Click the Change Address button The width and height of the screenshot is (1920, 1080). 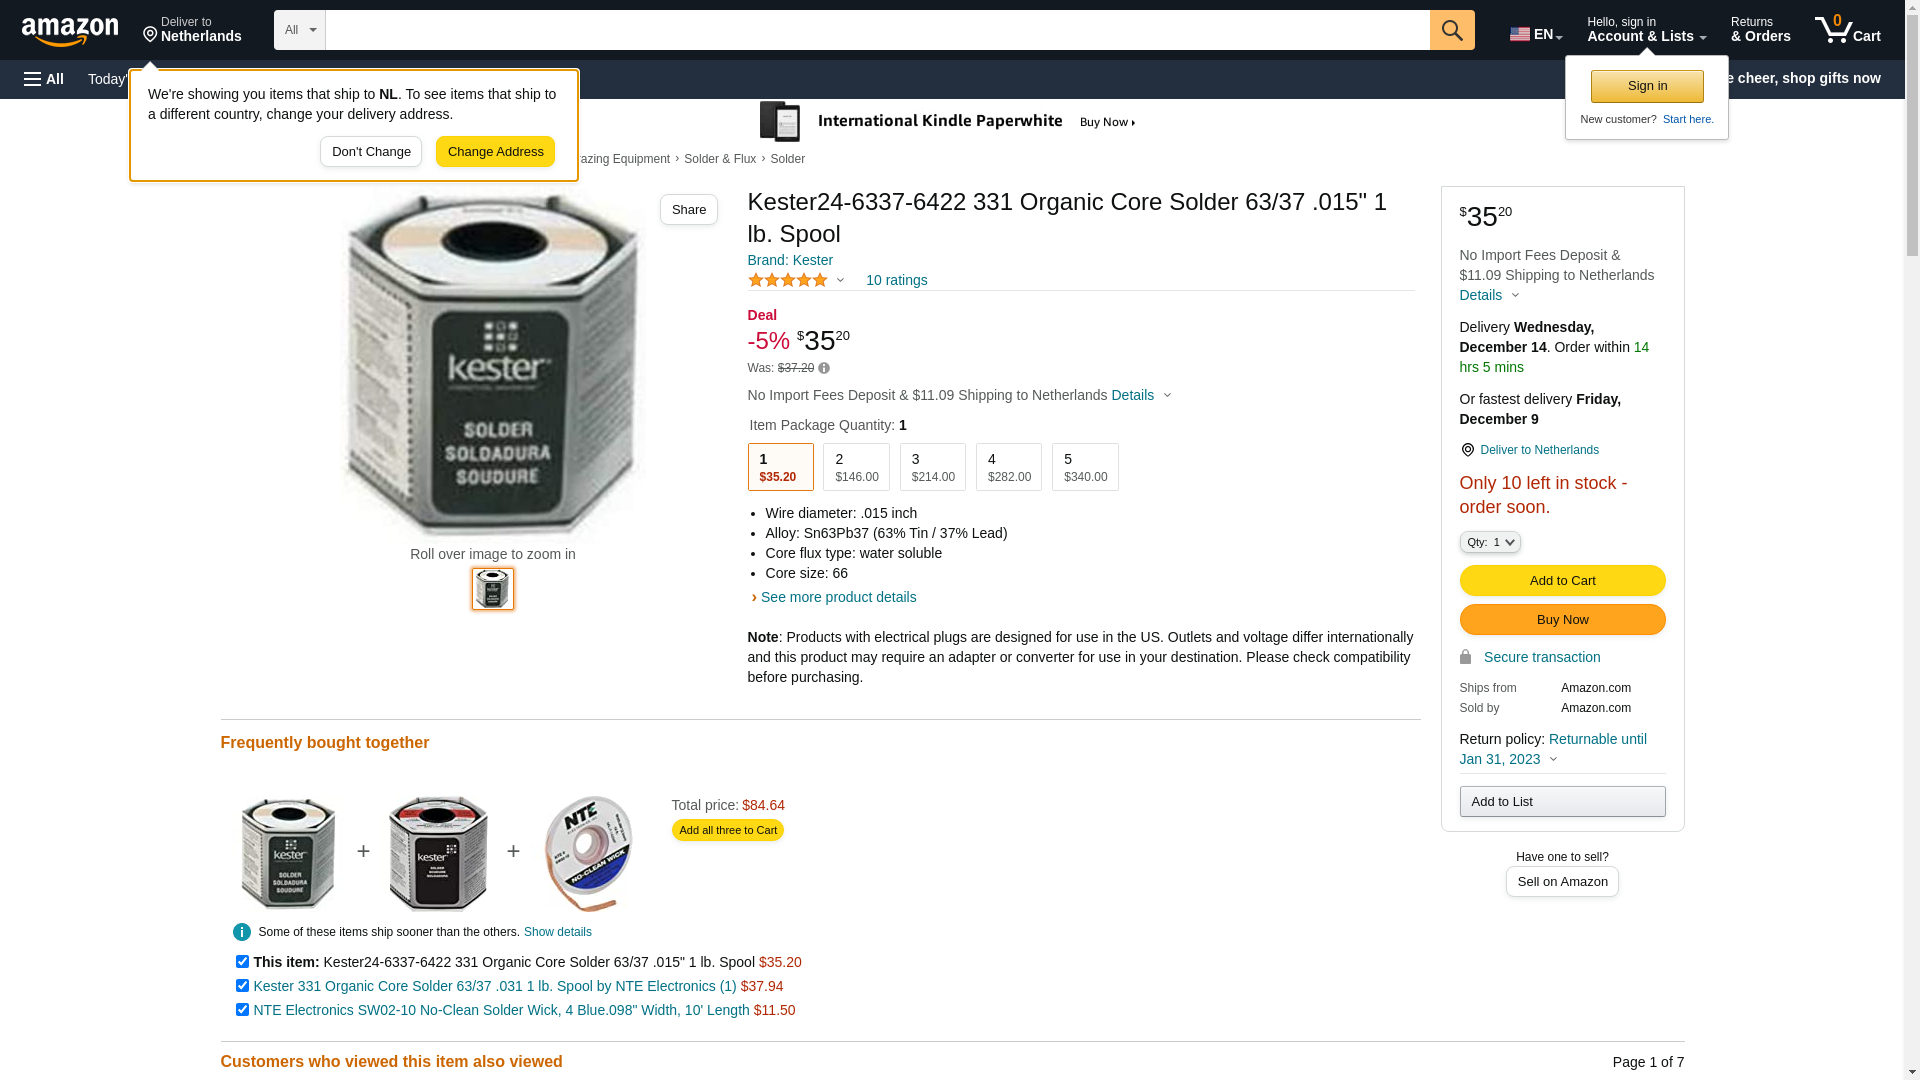tap(495, 152)
